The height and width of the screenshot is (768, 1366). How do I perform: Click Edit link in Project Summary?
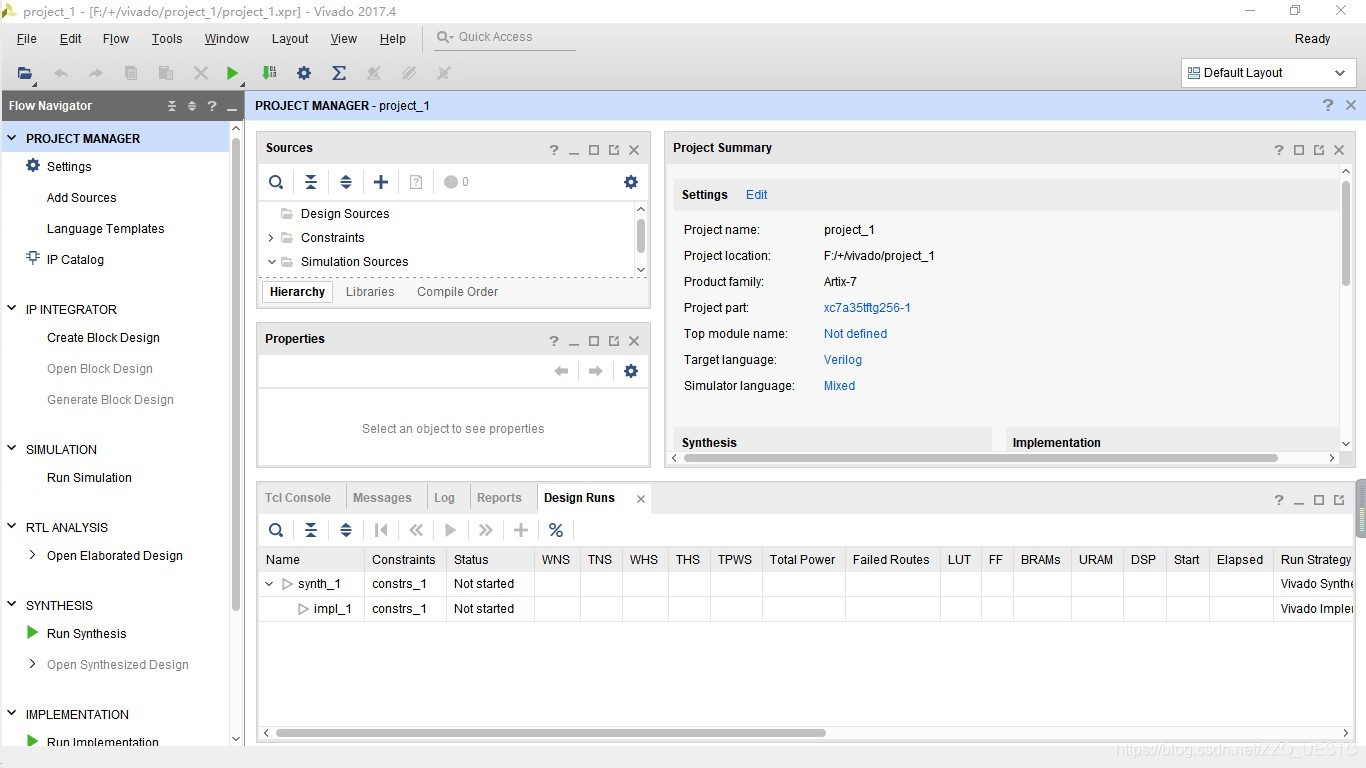click(x=757, y=195)
